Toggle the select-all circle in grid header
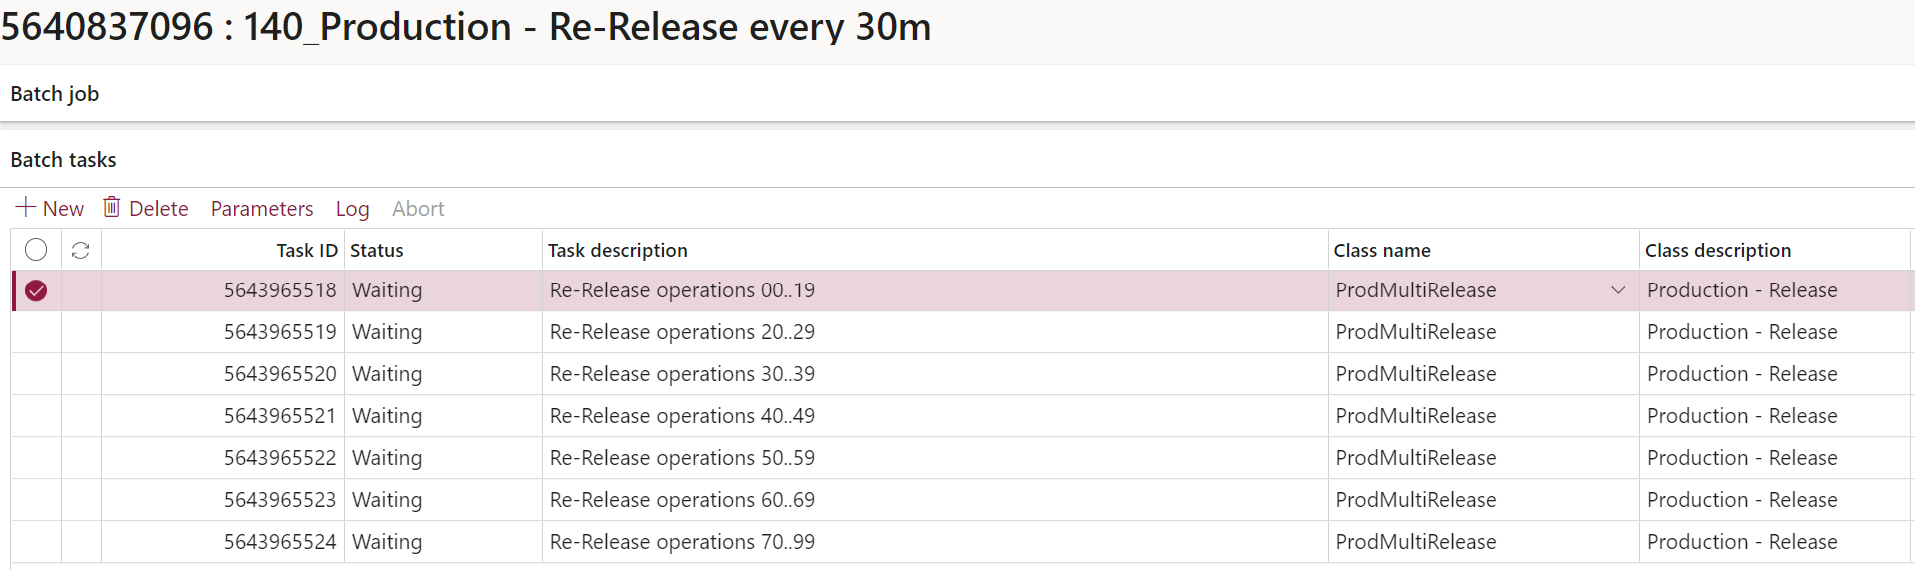The height and width of the screenshot is (570, 1915). pyautogui.click(x=36, y=250)
